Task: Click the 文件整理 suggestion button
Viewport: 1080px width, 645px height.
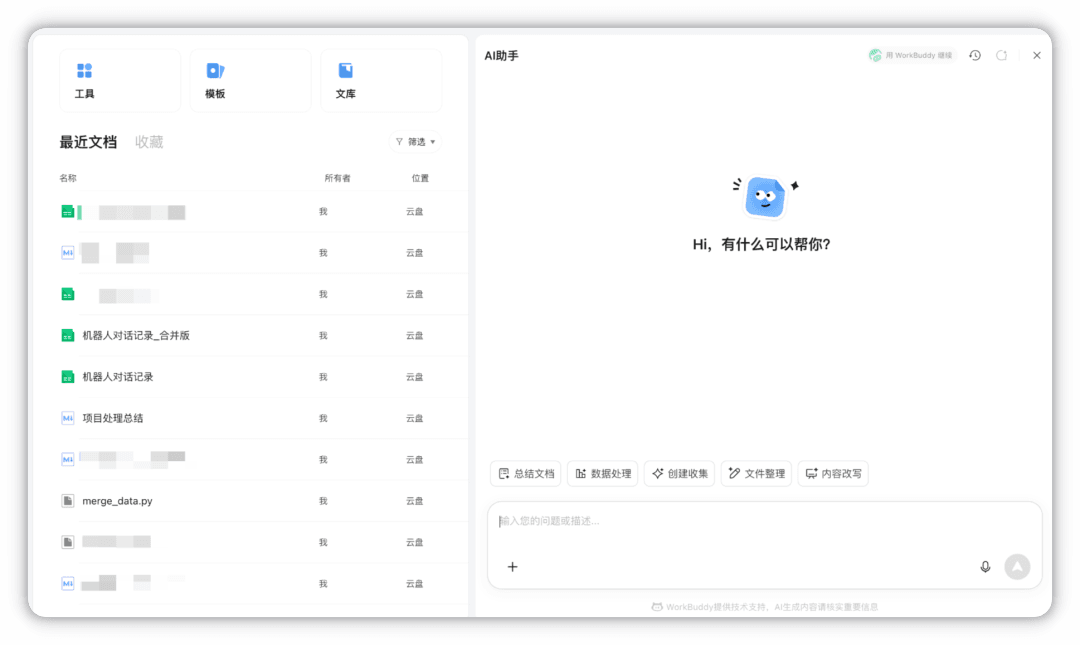Action: tap(756, 473)
